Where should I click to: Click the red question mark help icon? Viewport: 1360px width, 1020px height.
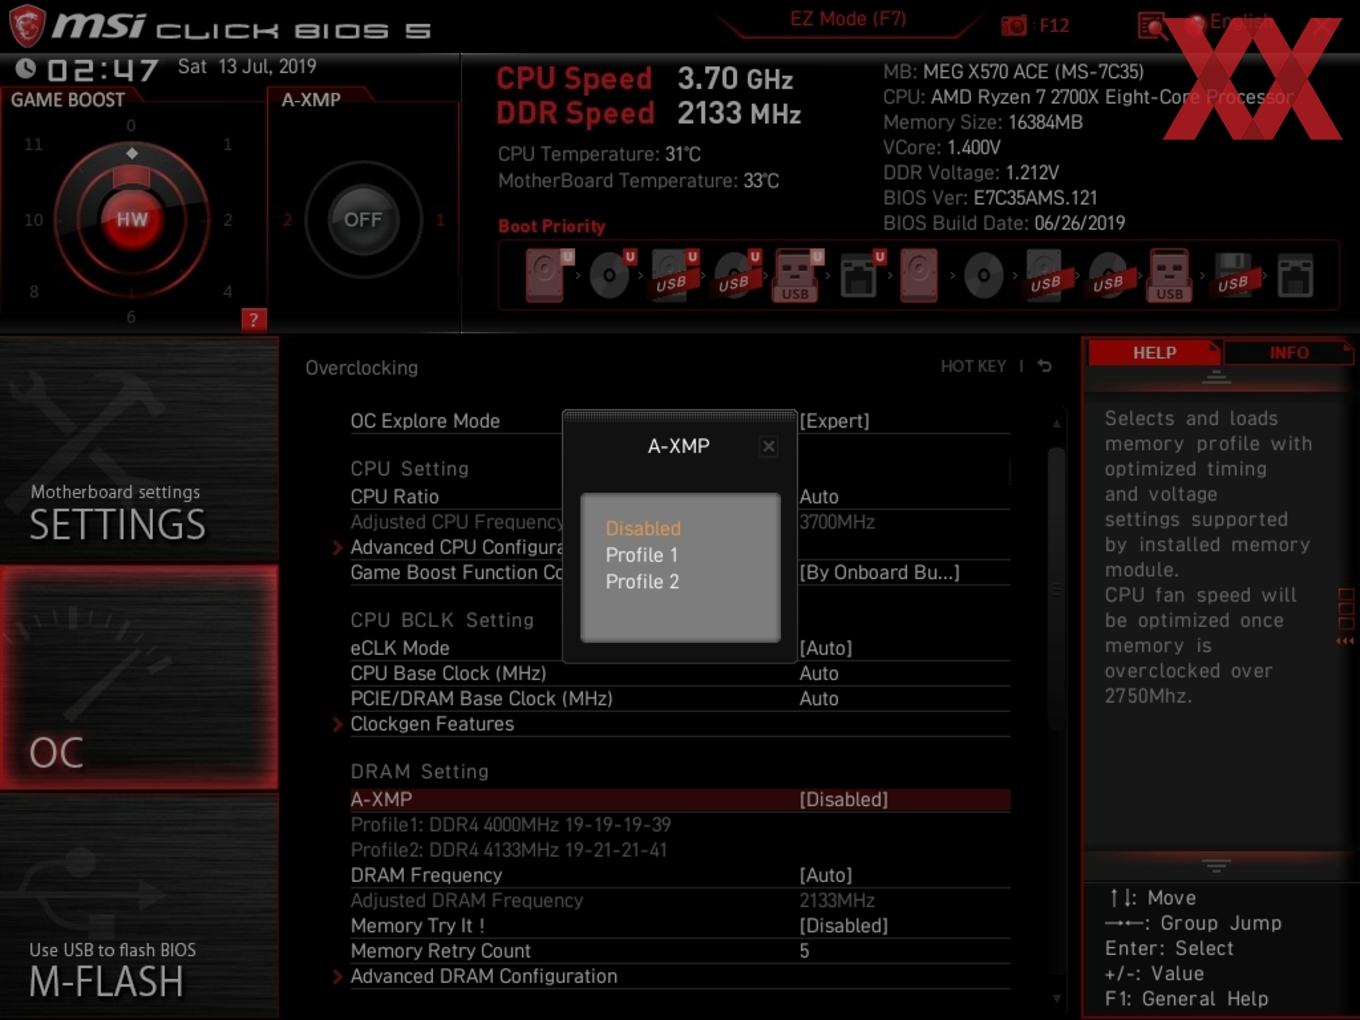pos(254,319)
